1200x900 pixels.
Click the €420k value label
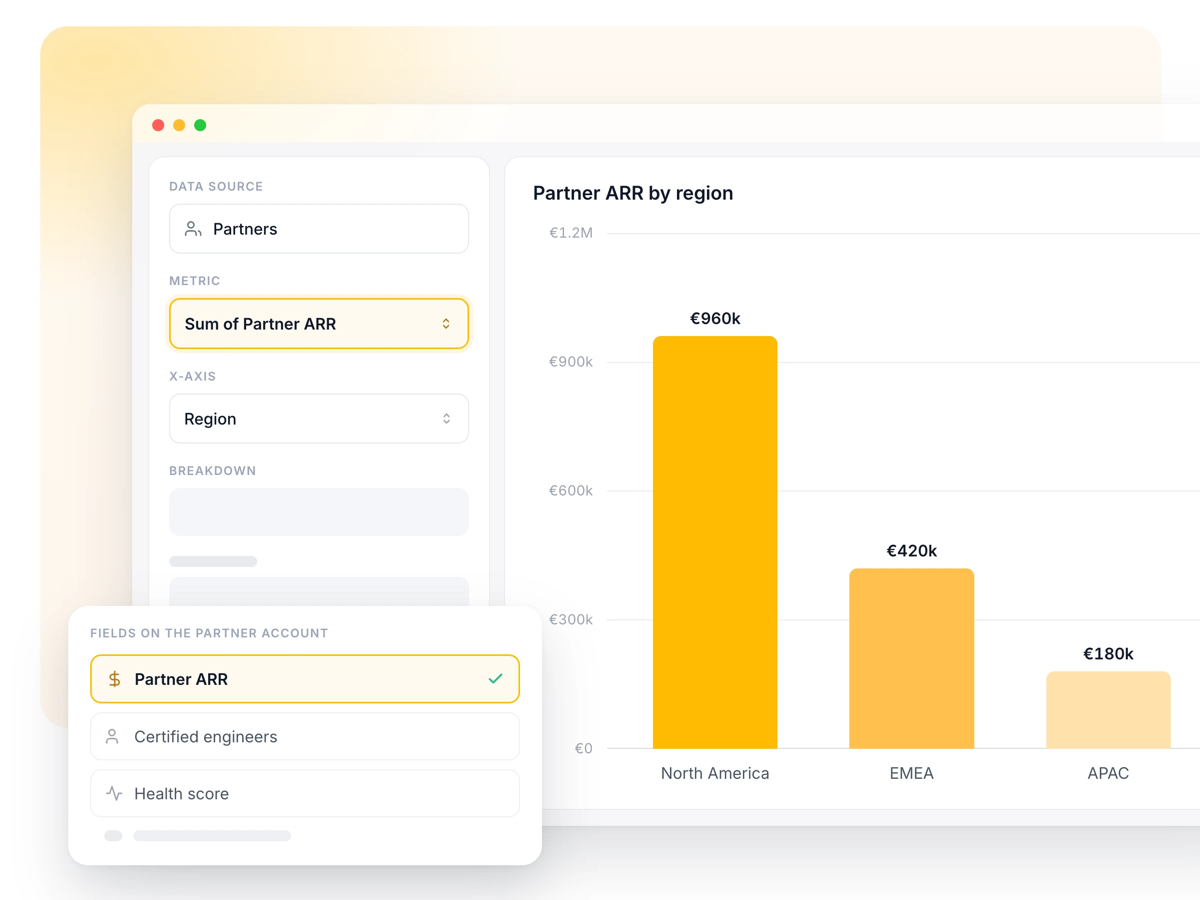tap(912, 551)
